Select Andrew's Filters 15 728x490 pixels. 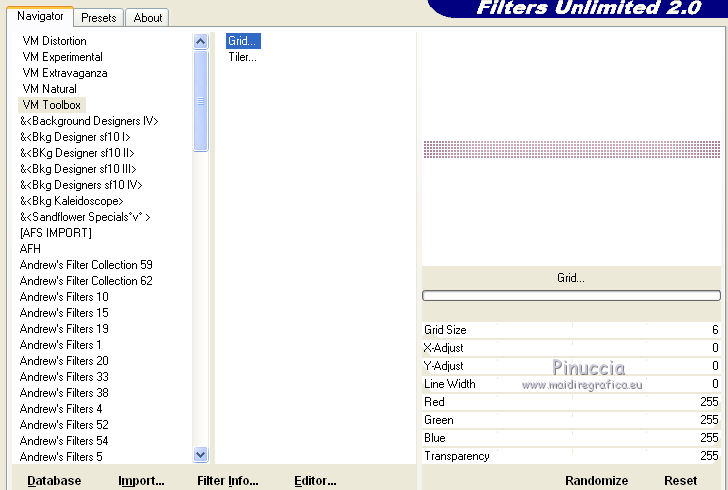click(x=64, y=313)
